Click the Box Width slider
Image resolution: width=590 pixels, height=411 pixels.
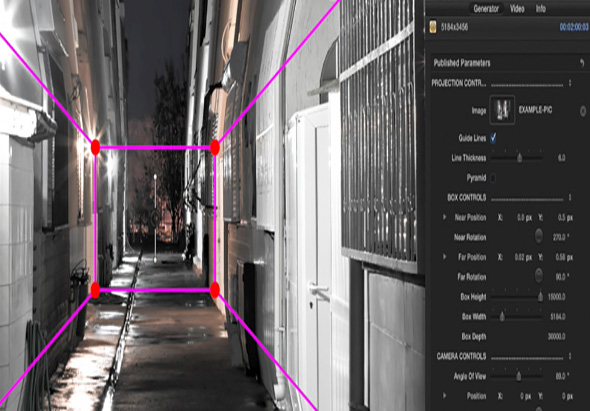point(517,317)
